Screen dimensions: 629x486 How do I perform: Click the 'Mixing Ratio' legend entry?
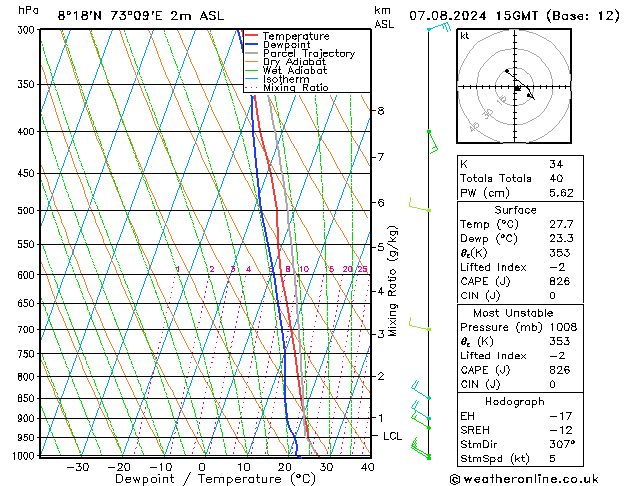pos(296,87)
